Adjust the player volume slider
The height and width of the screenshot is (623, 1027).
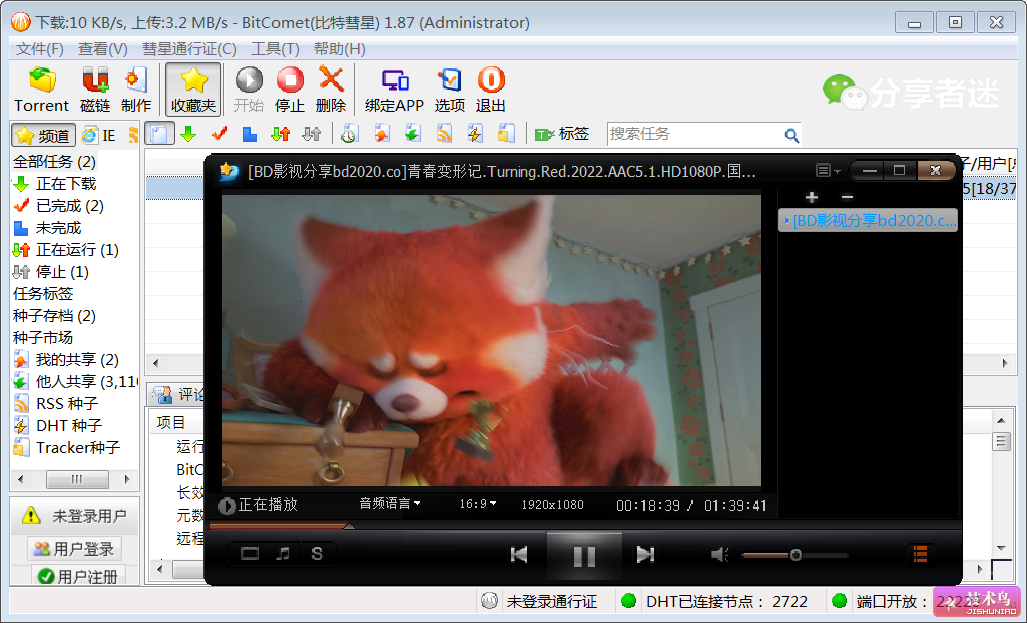click(794, 556)
